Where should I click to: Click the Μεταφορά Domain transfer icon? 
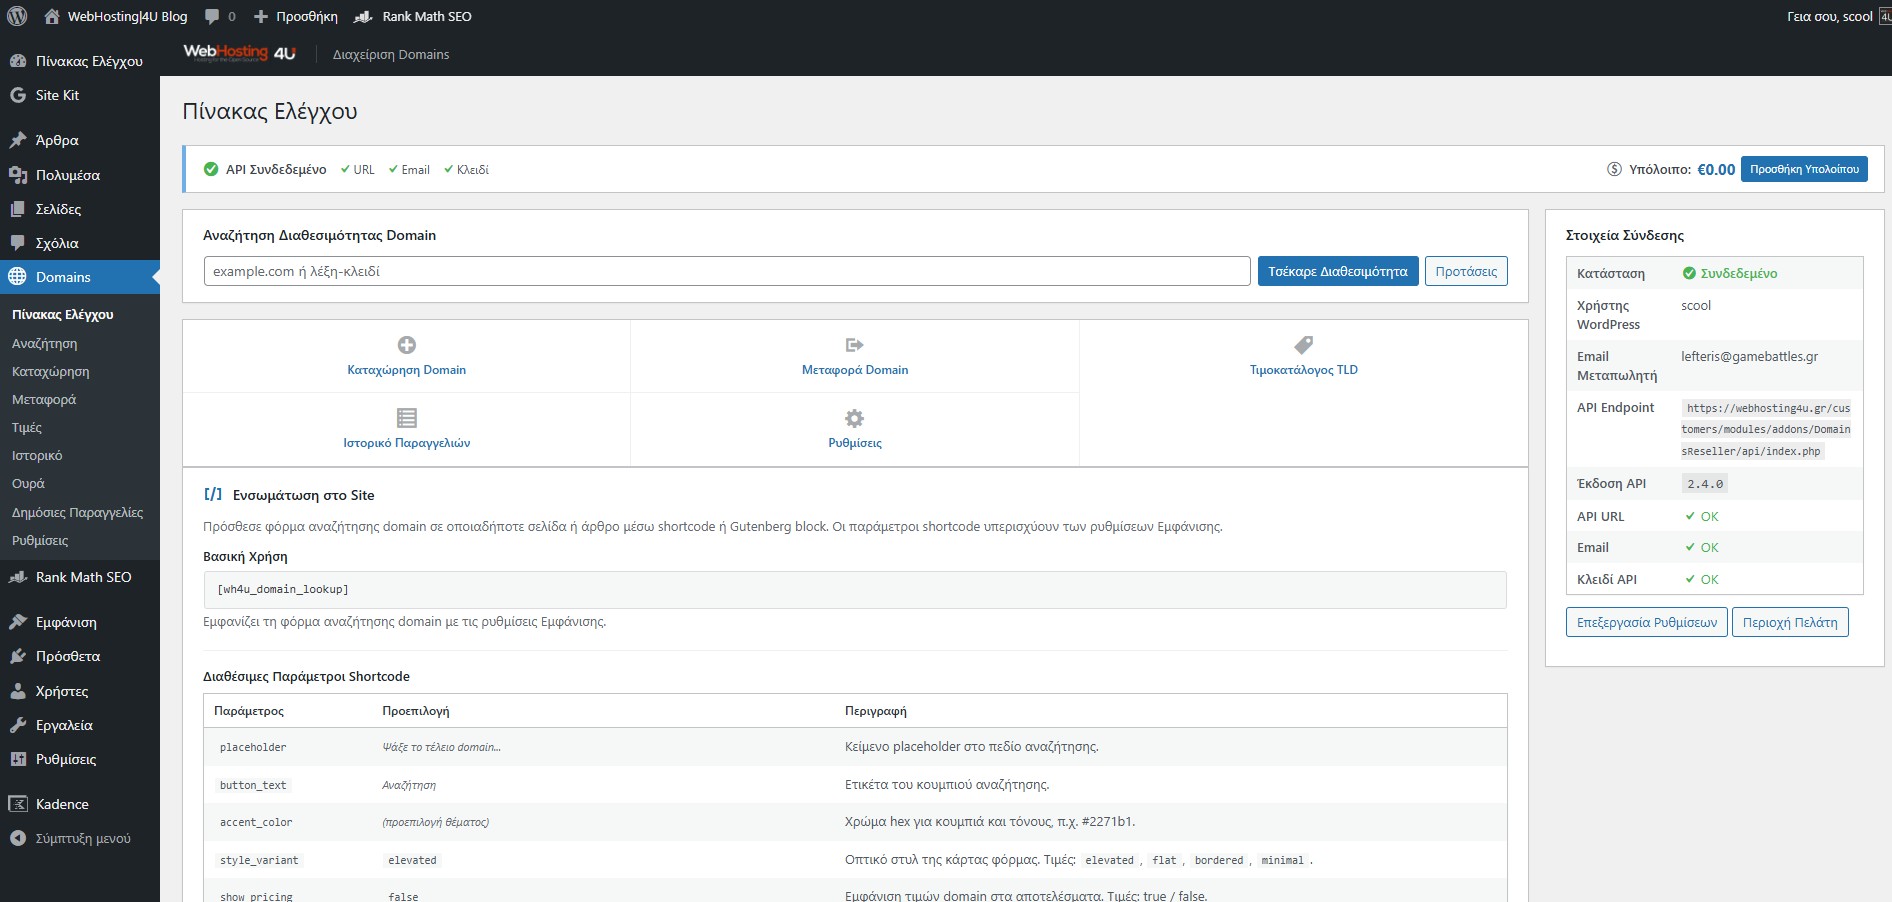[x=854, y=344]
